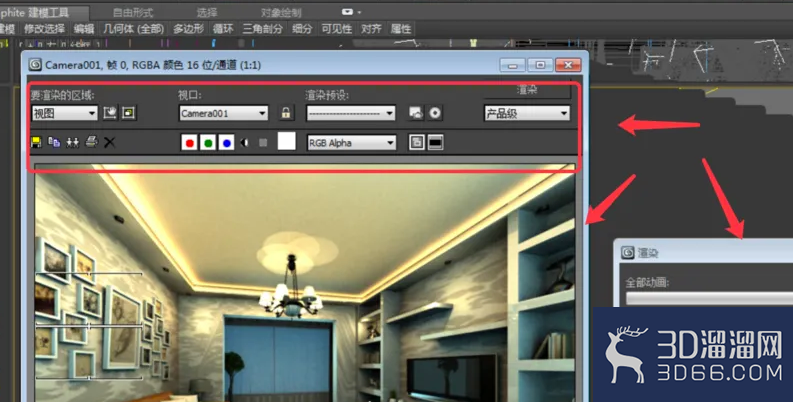
Task: Open the 细分 ribbon panel
Action: tap(302, 29)
